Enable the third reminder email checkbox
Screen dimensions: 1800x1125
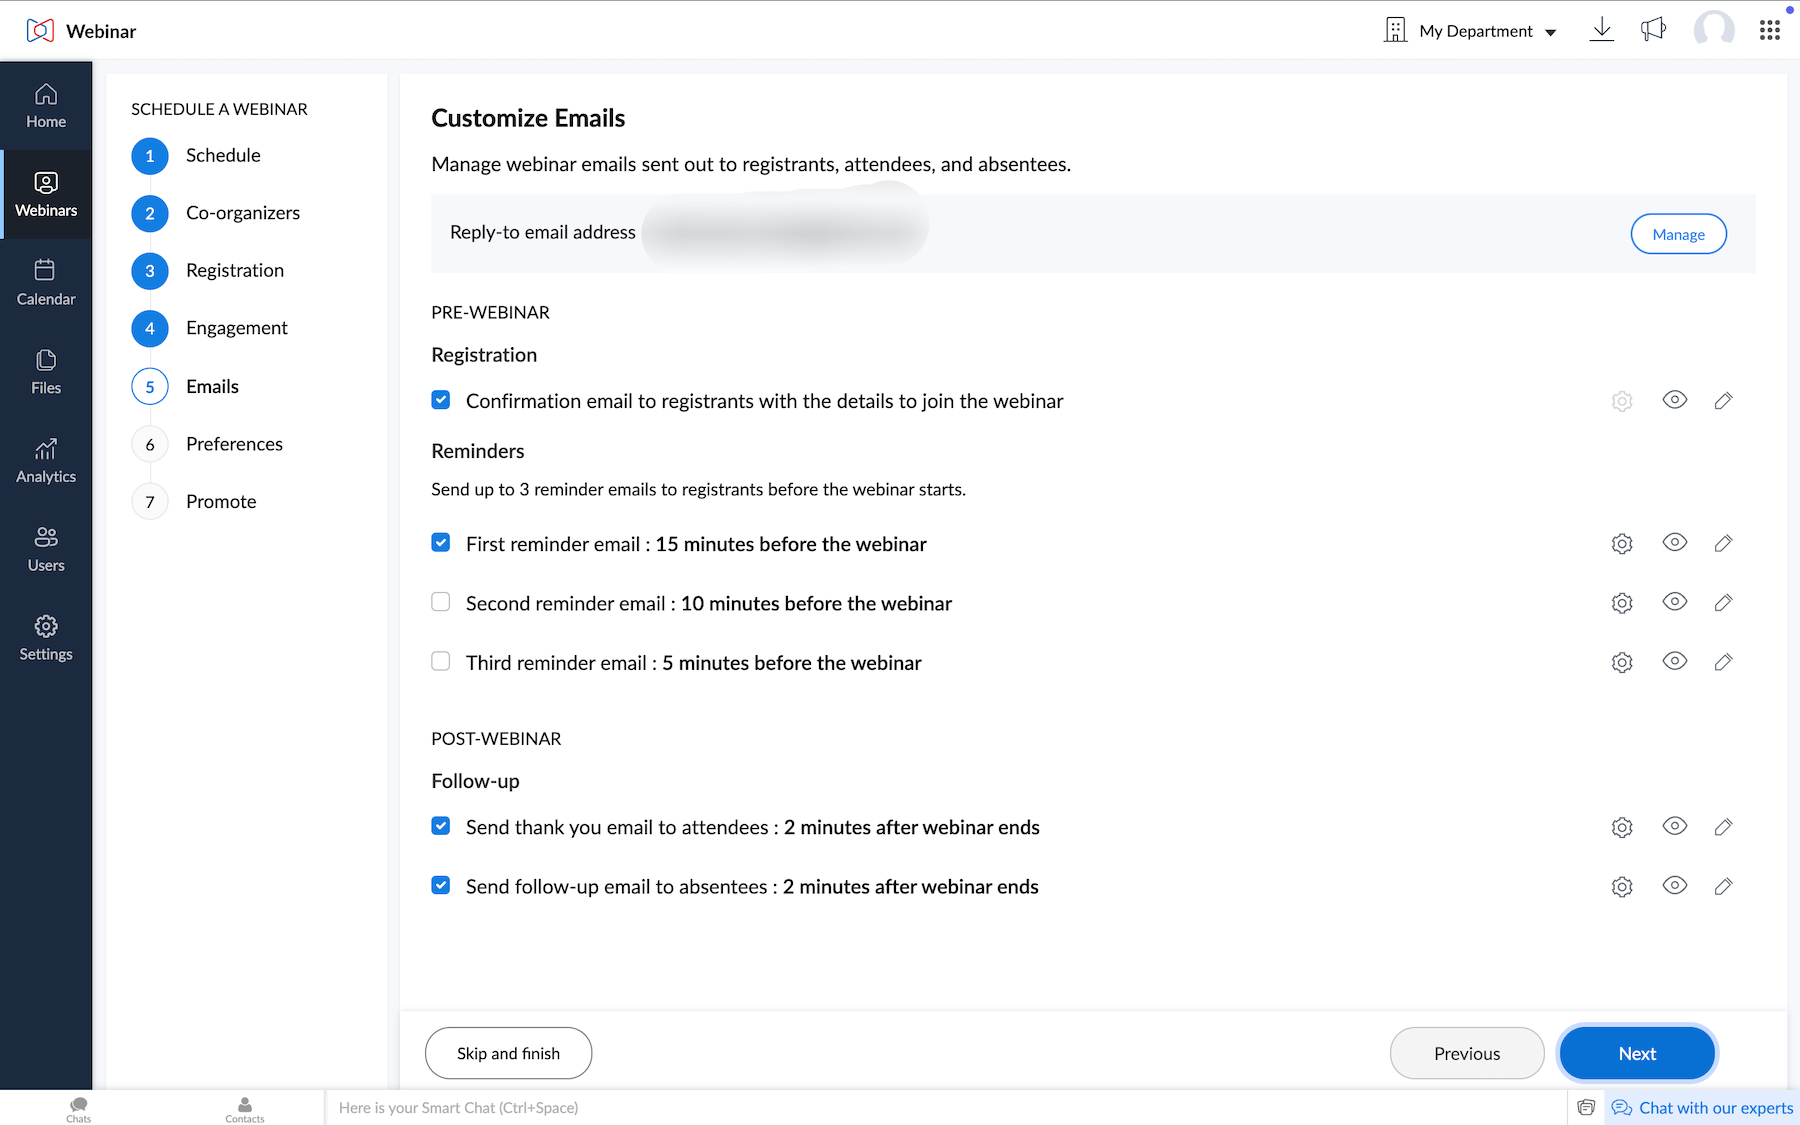coord(440,660)
